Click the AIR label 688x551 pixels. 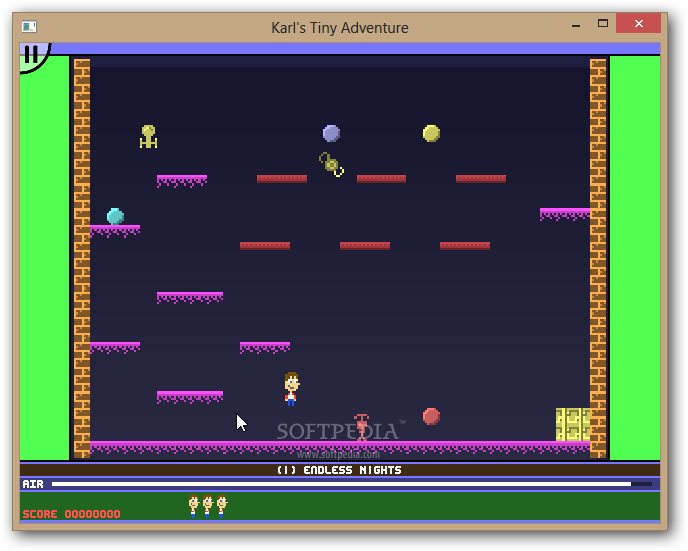33,484
